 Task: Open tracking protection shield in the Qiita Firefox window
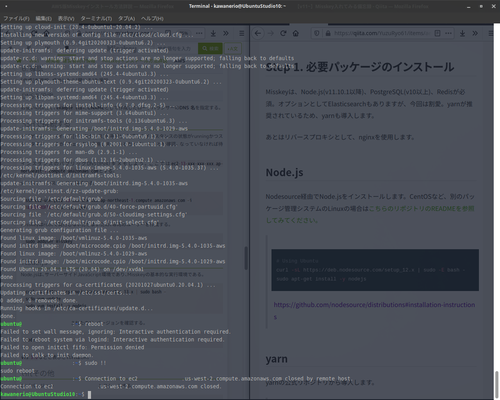[x=317, y=33]
